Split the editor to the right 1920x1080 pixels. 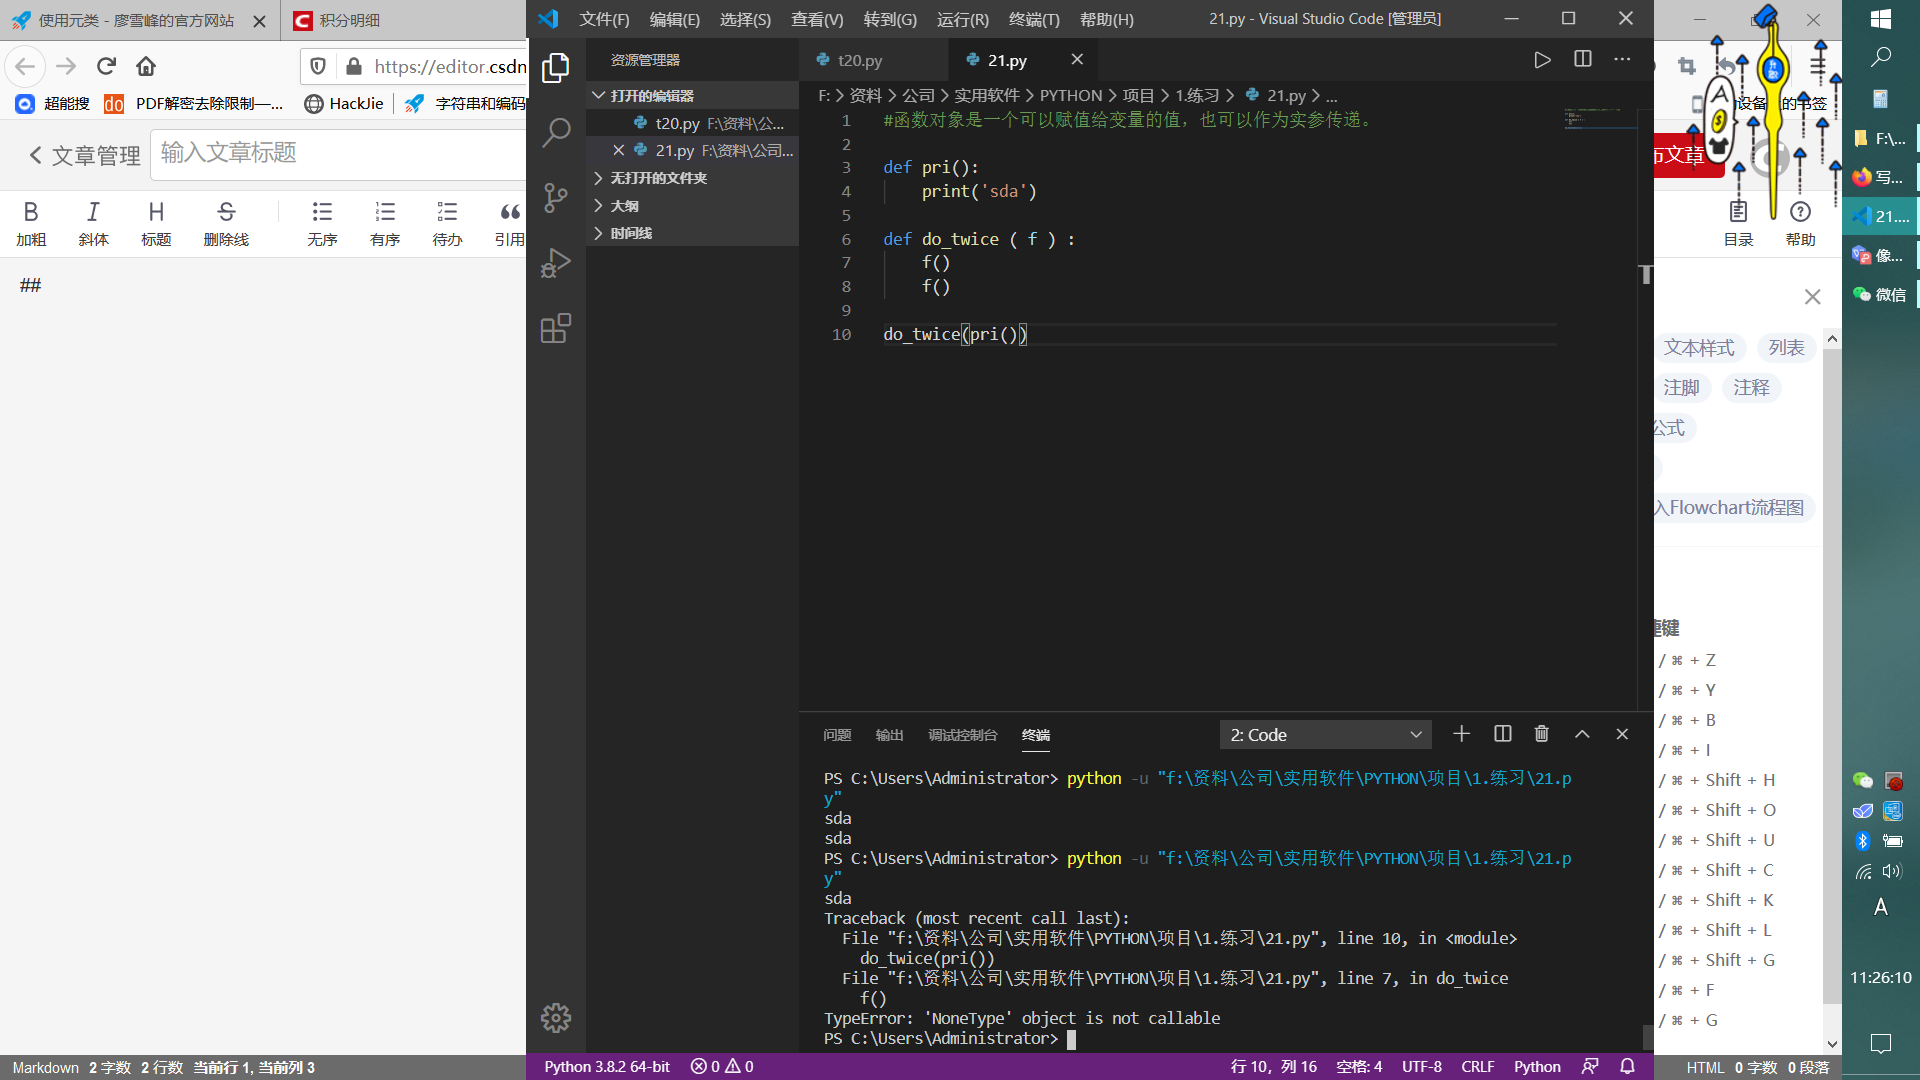(x=1583, y=60)
